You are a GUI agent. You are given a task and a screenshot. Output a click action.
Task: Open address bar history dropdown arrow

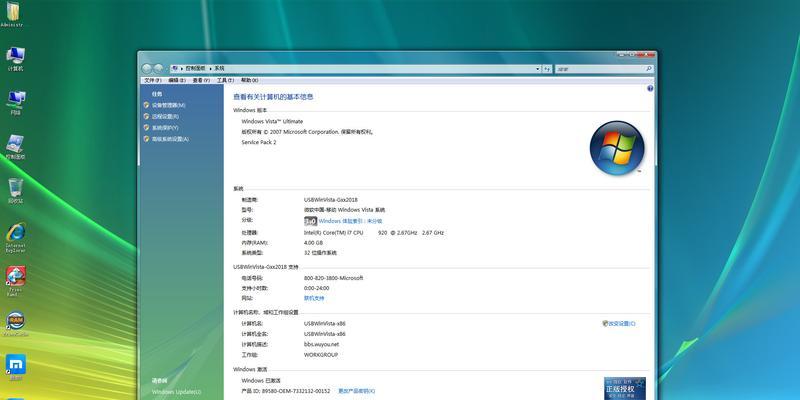coord(537,68)
